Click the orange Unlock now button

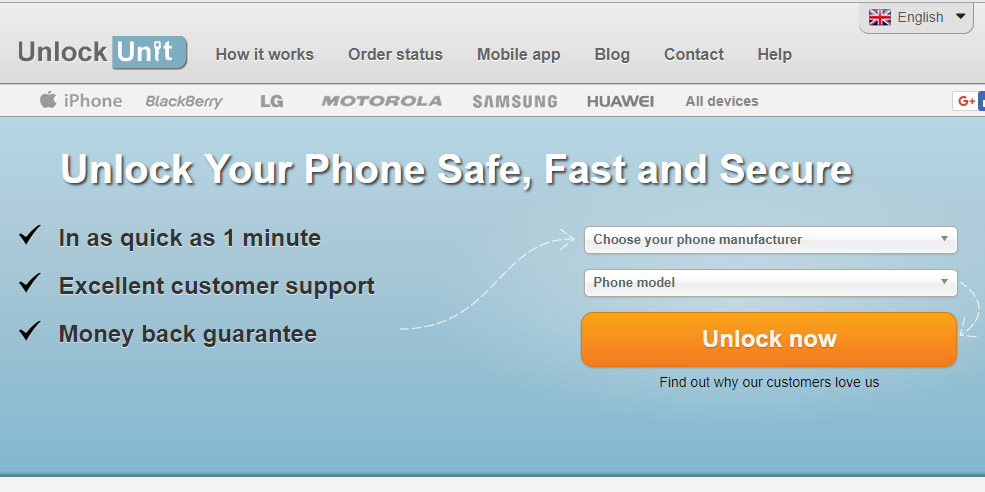click(769, 339)
